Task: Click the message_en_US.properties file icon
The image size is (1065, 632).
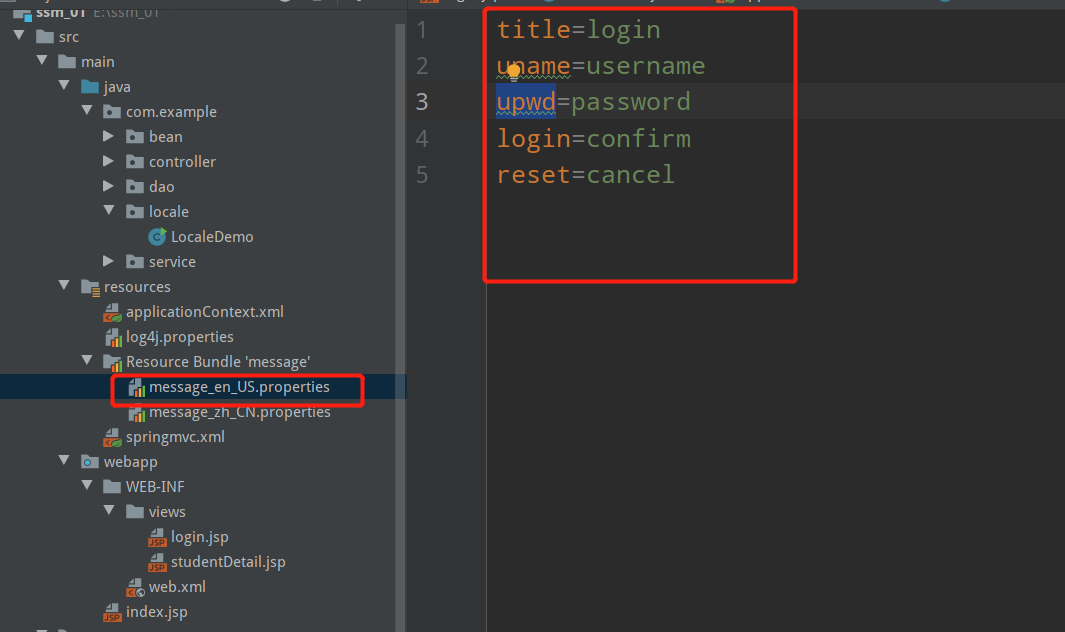Action: (137, 387)
